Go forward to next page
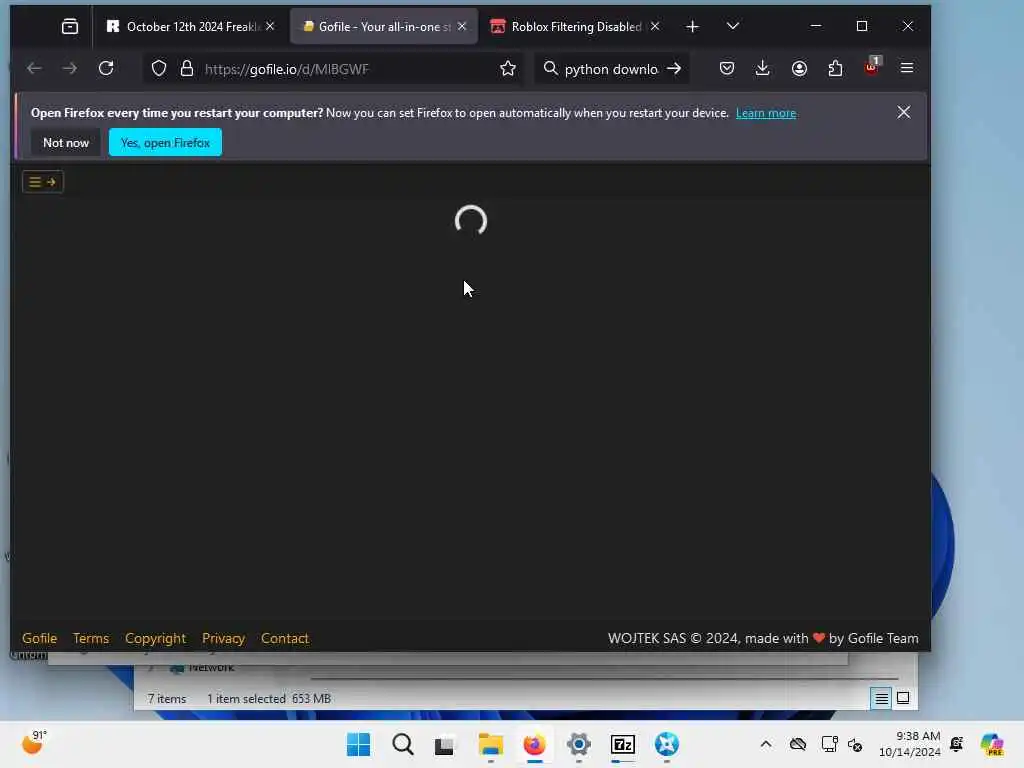The width and height of the screenshot is (1024, 768). click(x=69, y=68)
